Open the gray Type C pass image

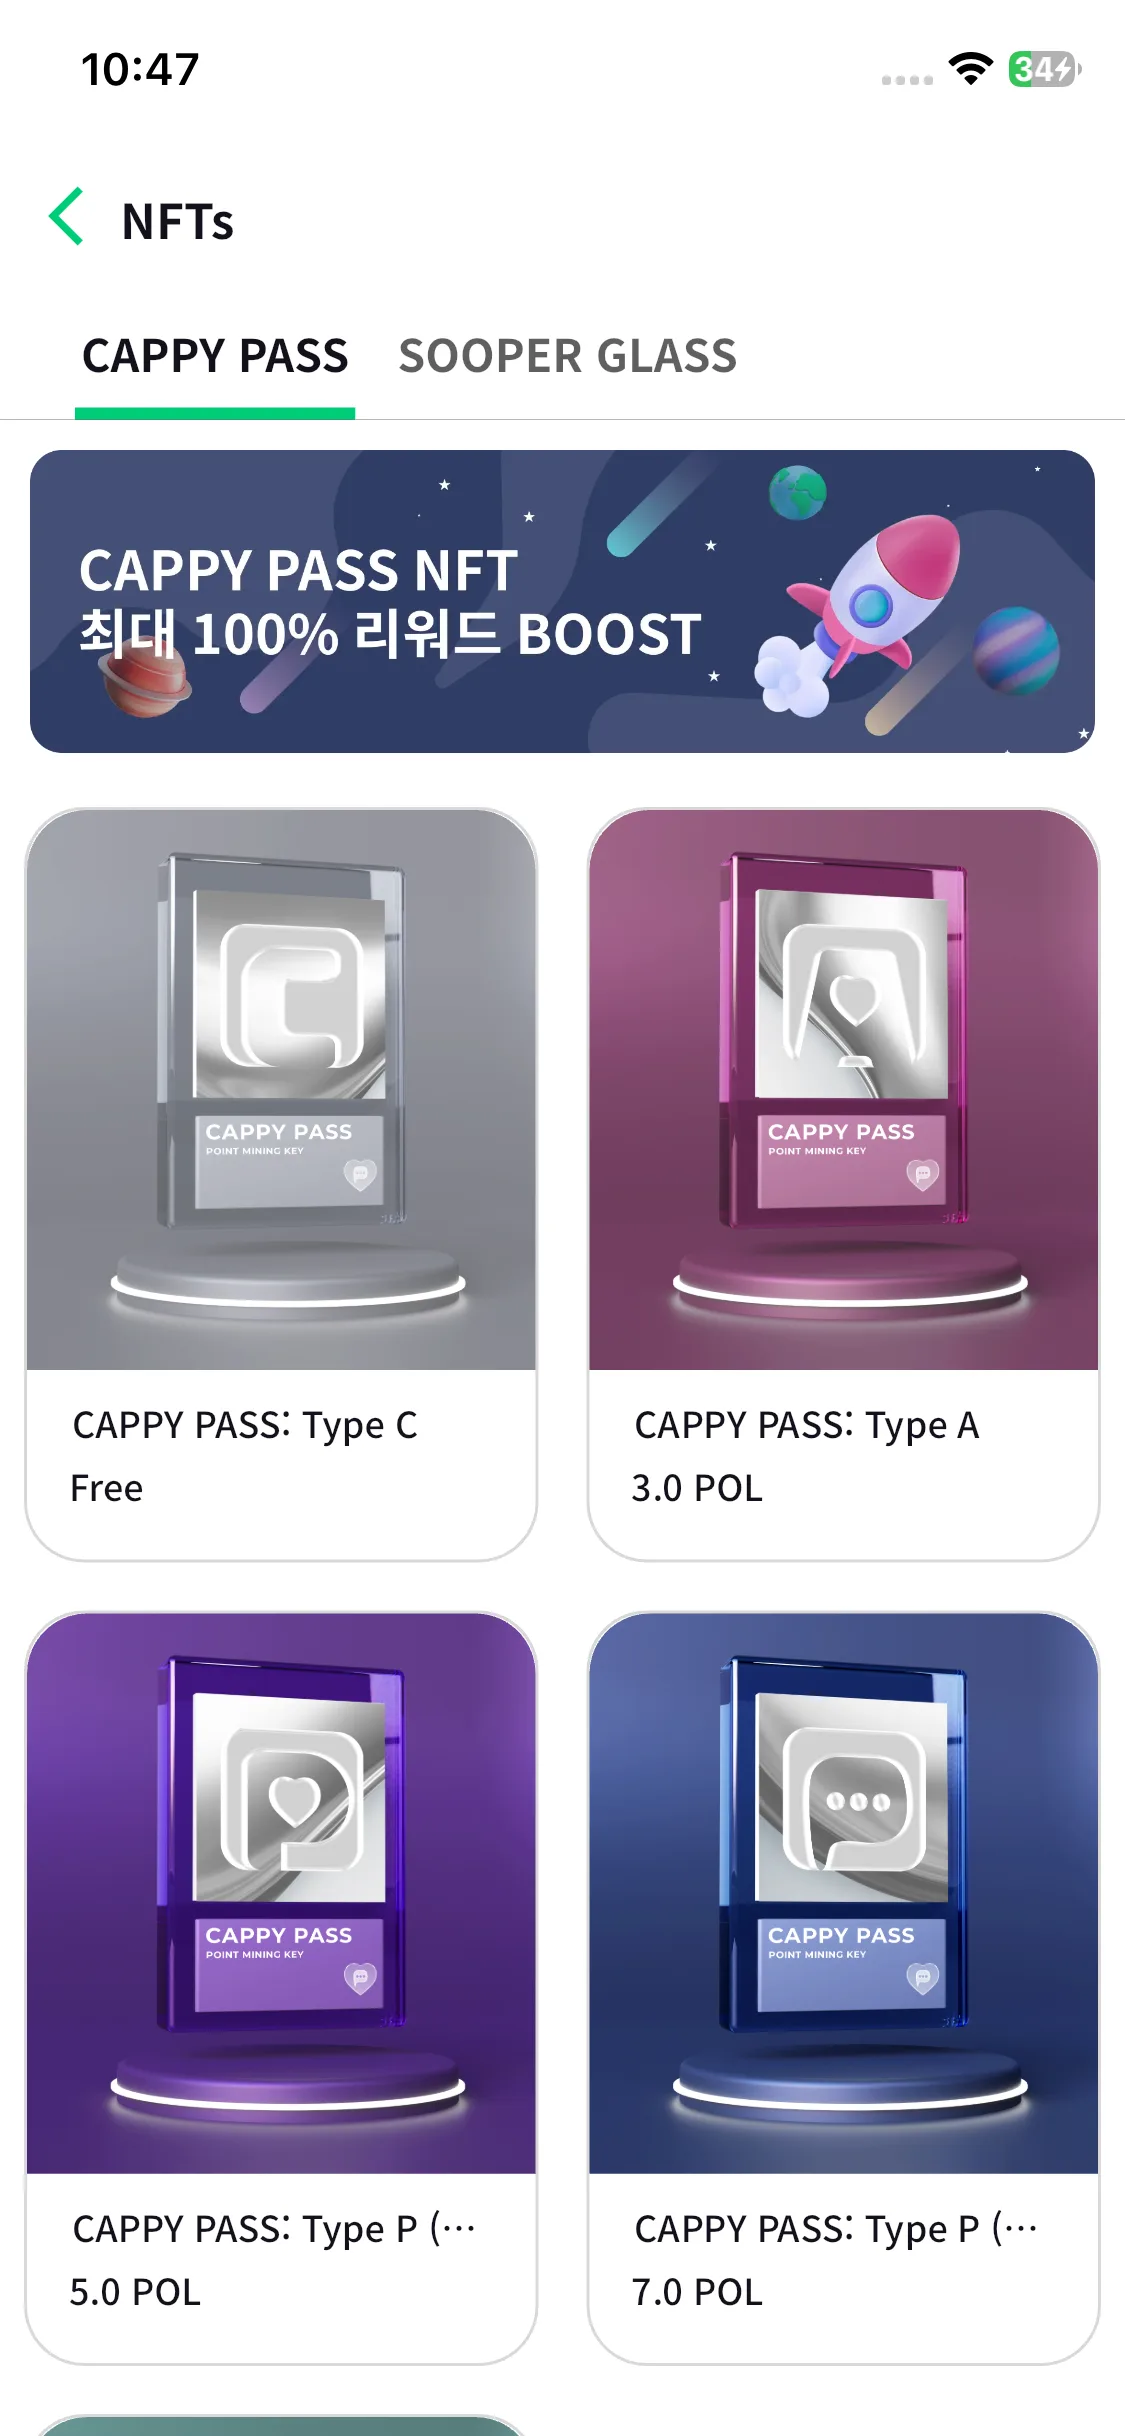pyautogui.click(x=281, y=1089)
